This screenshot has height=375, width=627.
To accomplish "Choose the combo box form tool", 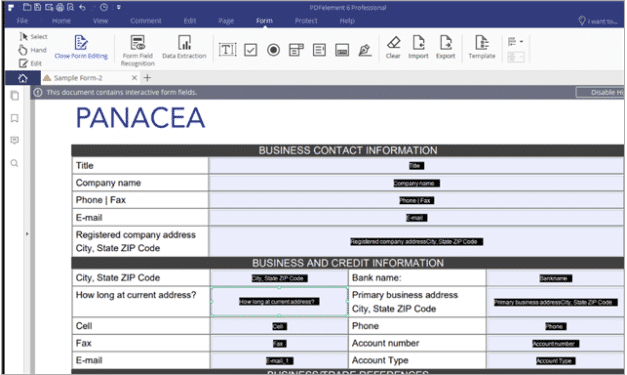I will [296, 50].
